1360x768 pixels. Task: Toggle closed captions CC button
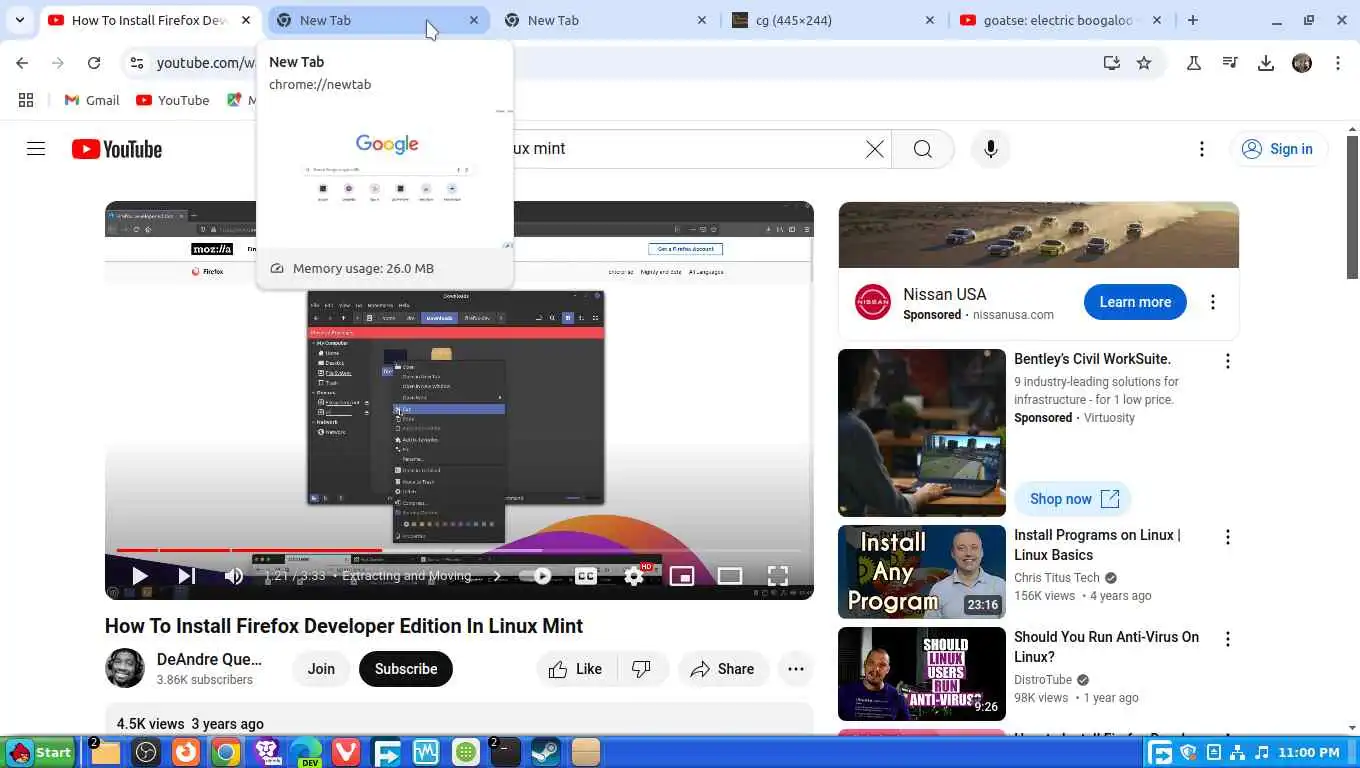[x=586, y=576]
